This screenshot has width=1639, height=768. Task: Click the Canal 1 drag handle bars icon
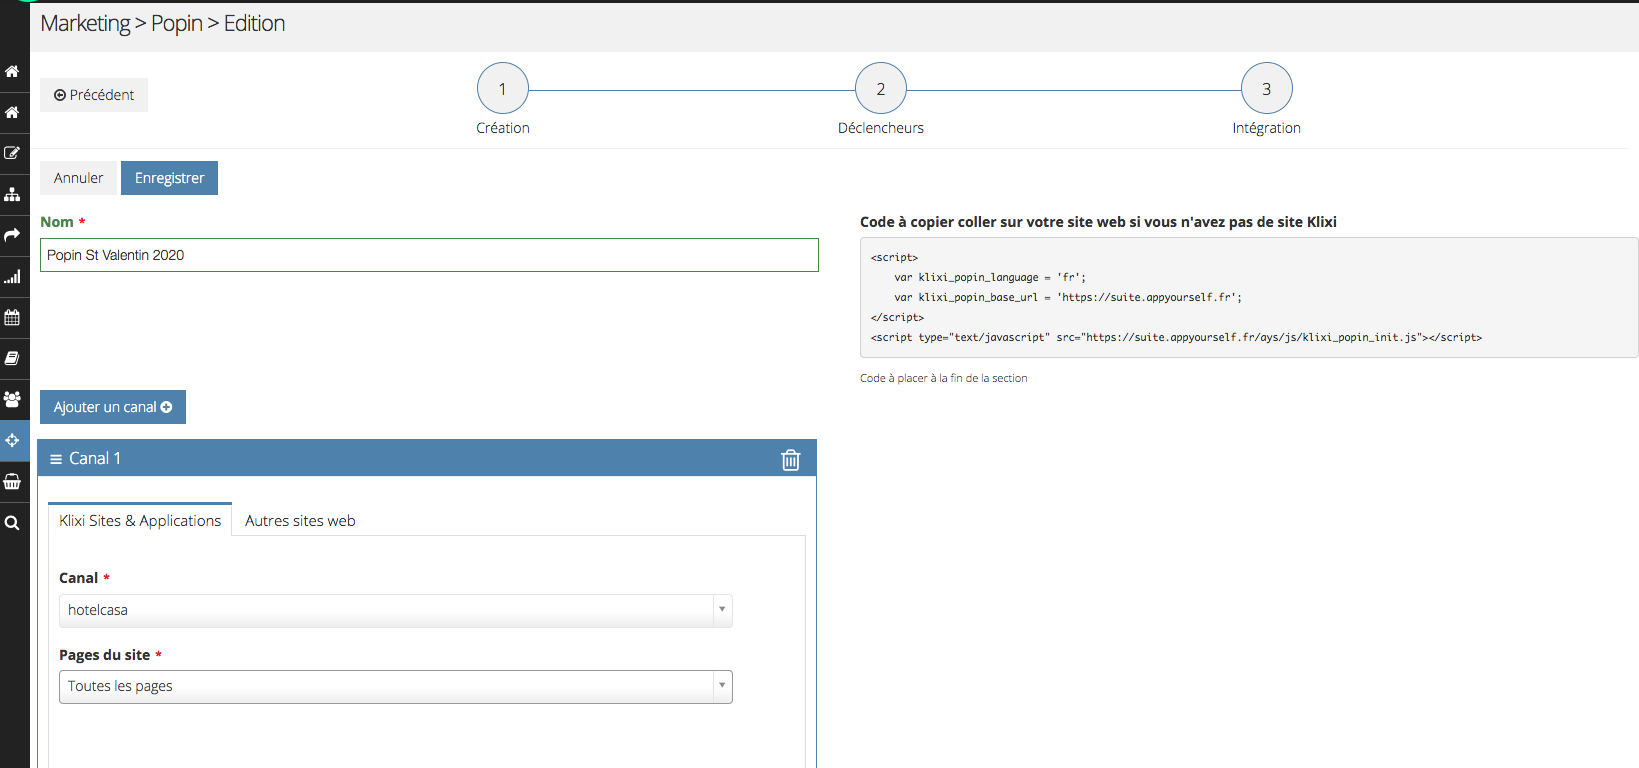(56, 459)
